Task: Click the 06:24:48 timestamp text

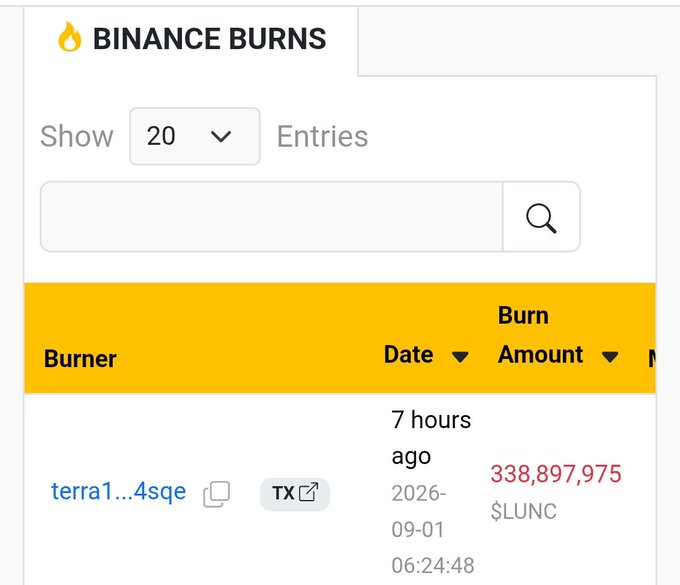Action: click(433, 565)
